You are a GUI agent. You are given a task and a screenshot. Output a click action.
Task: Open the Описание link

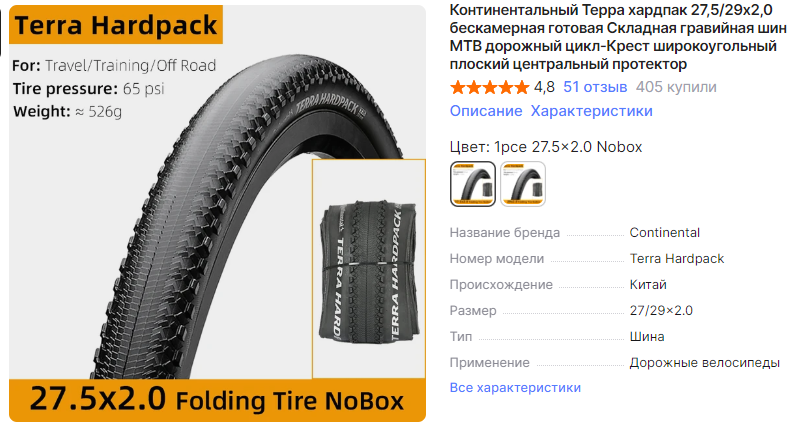click(x=486, y=111)
